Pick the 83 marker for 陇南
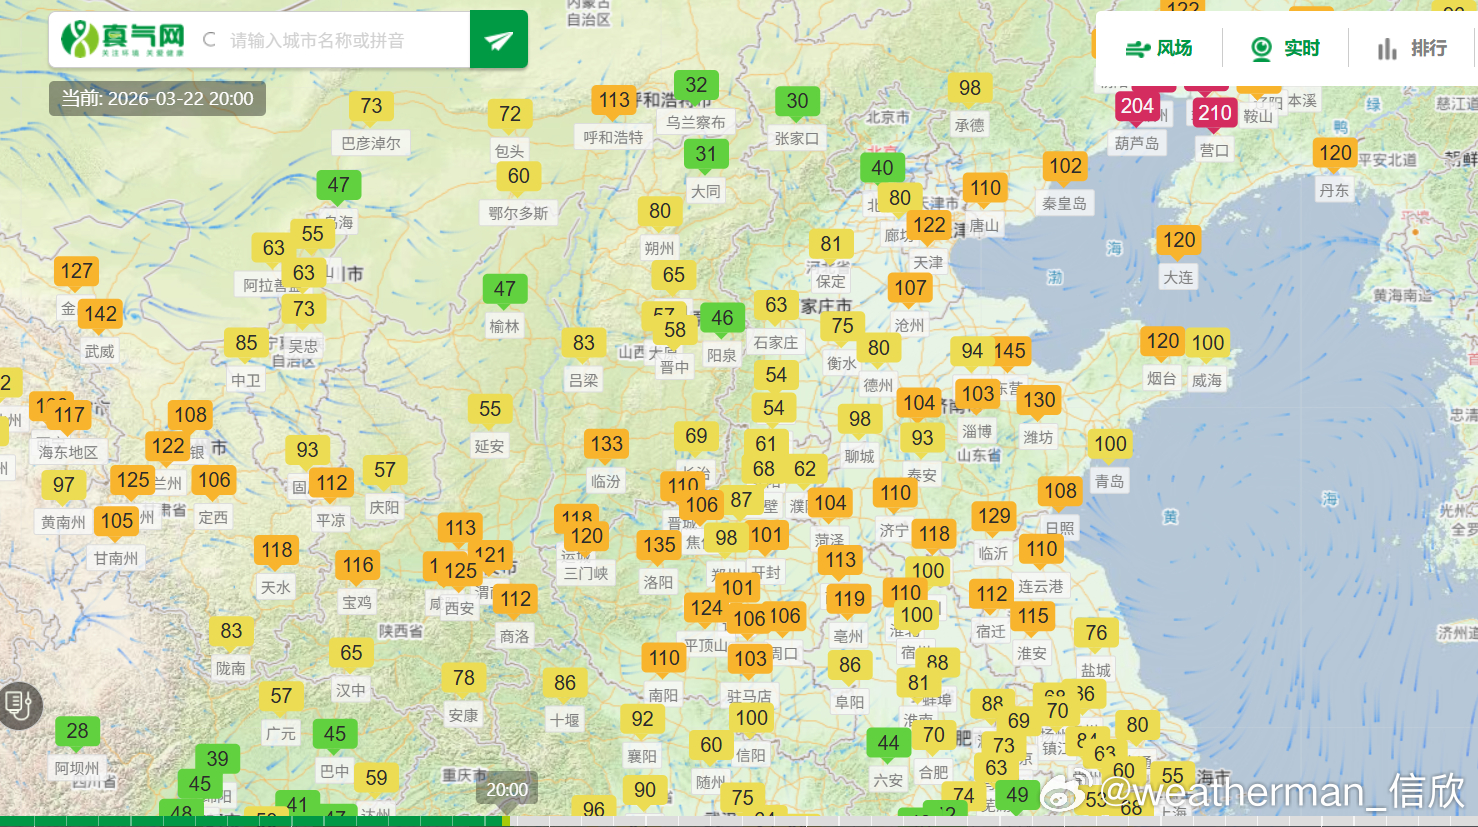The width and height of the screenshot is (1478, 827). click(x=231, y=631)
